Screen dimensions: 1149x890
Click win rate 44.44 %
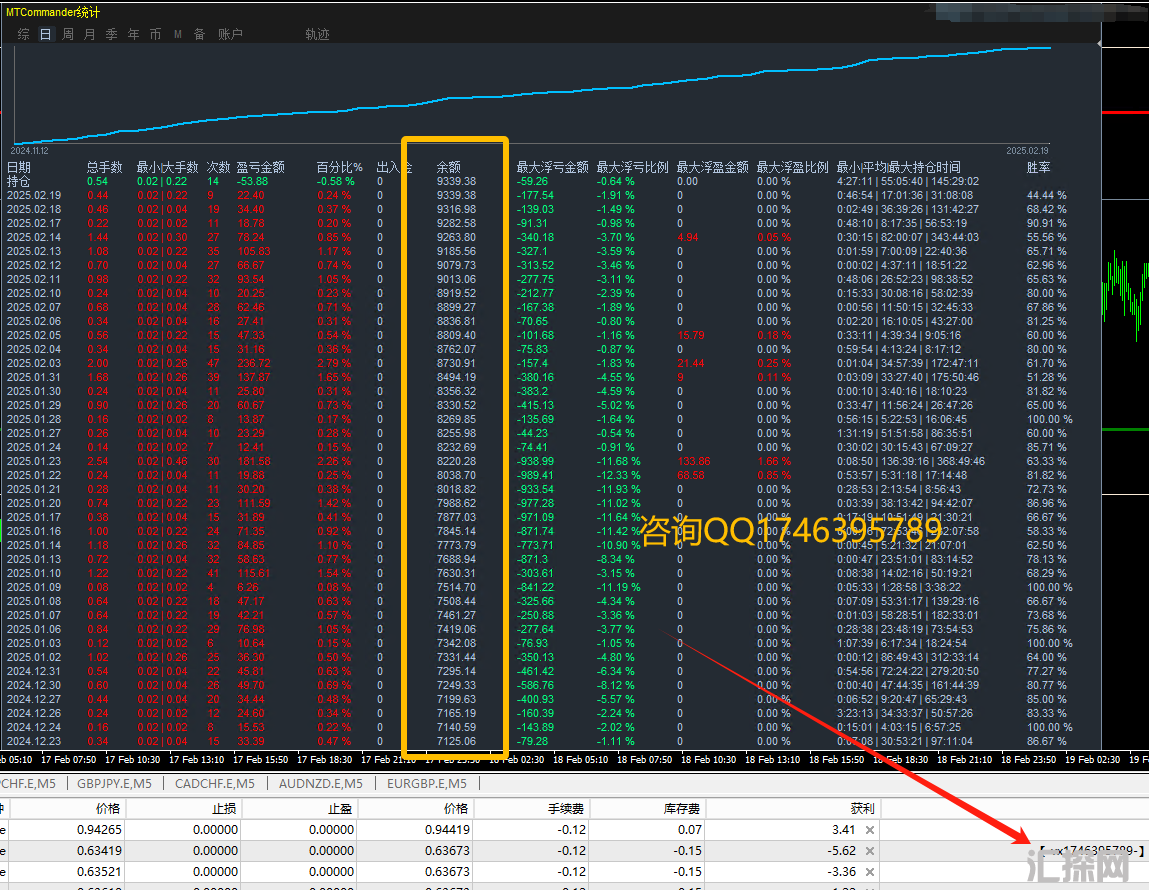click(1046, 196)
